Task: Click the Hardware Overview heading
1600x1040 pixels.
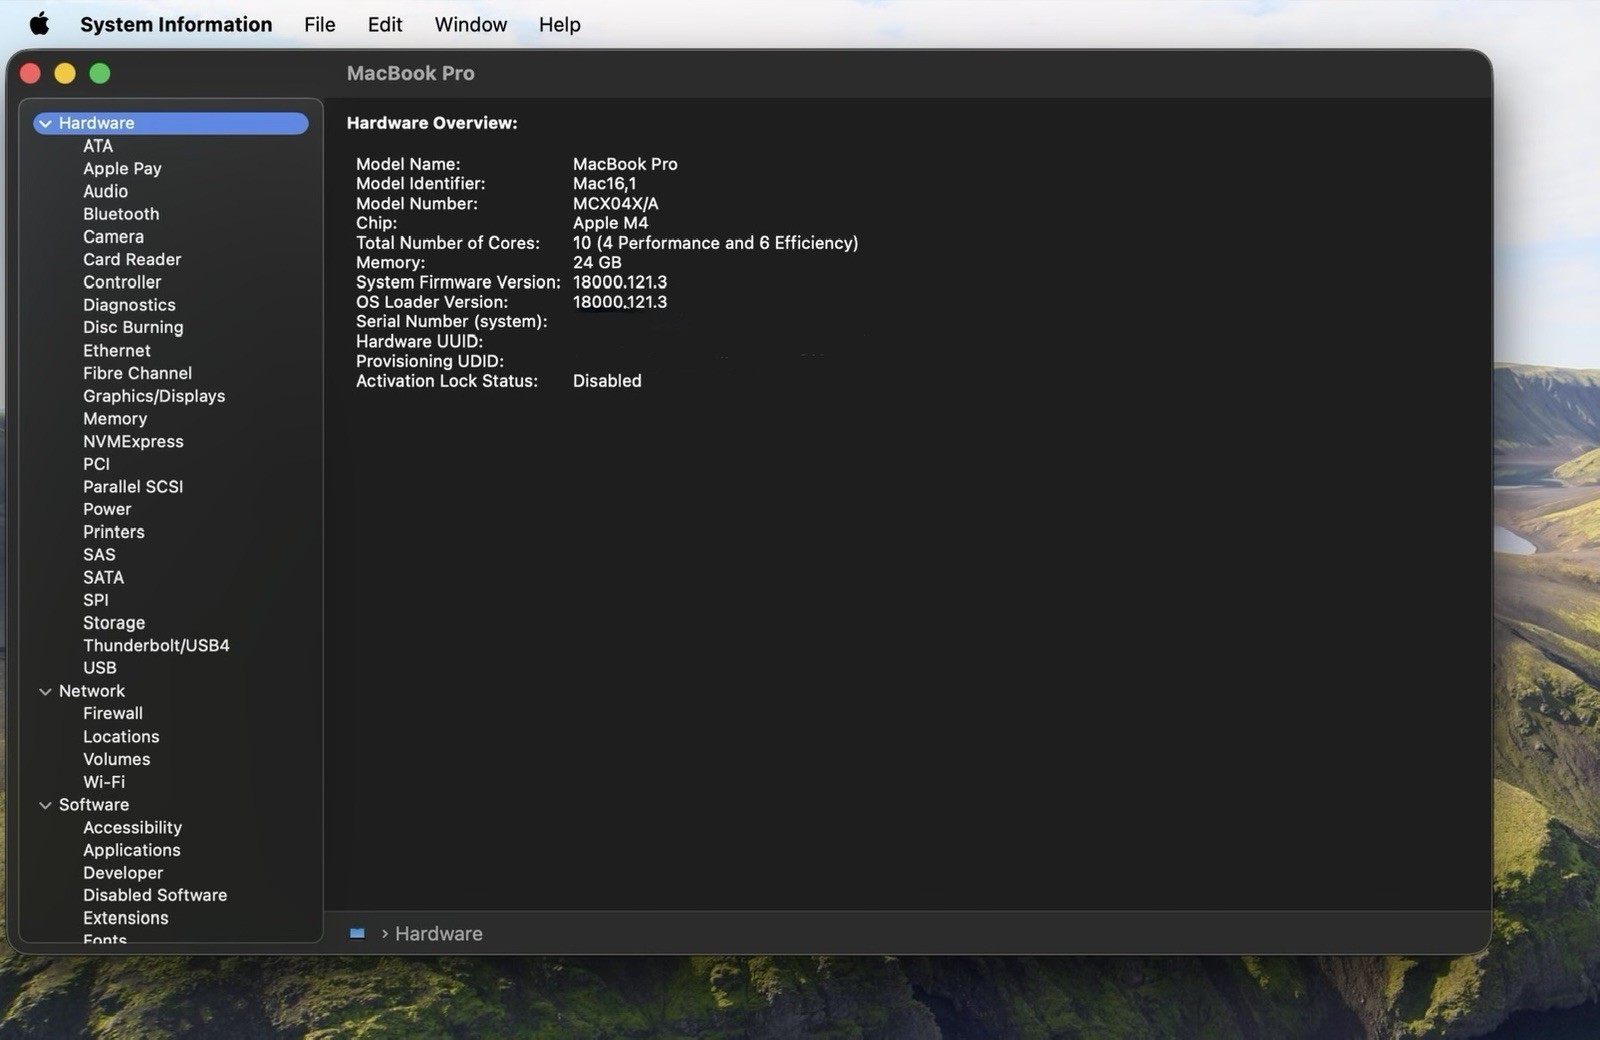Action: point(432,123)
